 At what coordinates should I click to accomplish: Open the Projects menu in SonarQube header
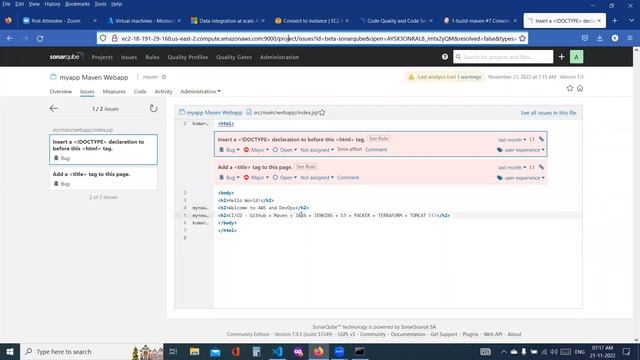click(x=102, y=57)
